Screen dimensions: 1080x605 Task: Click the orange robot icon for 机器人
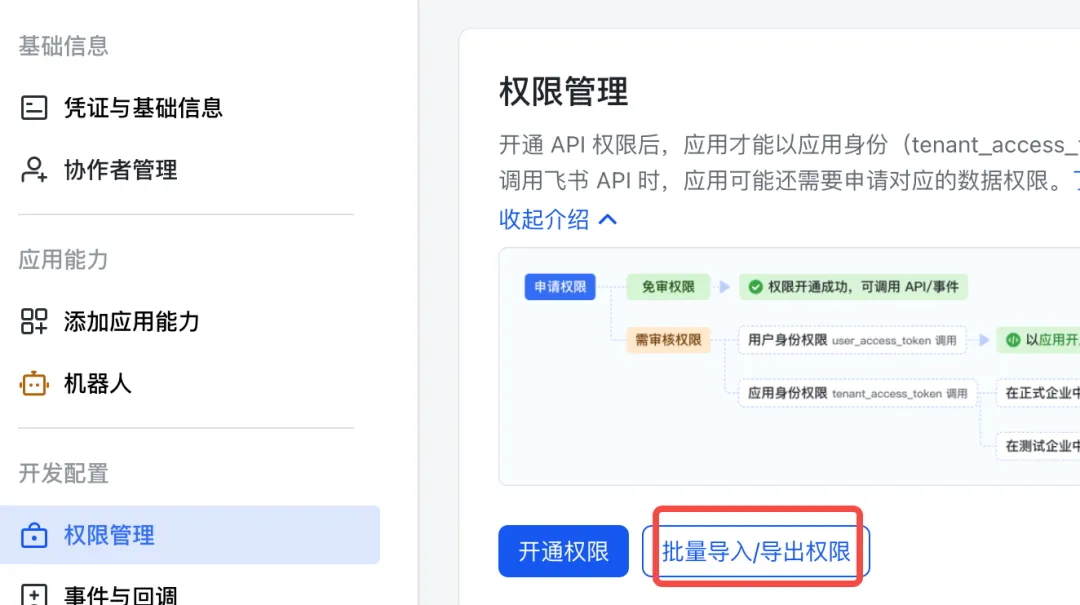(x=34, y=383)
